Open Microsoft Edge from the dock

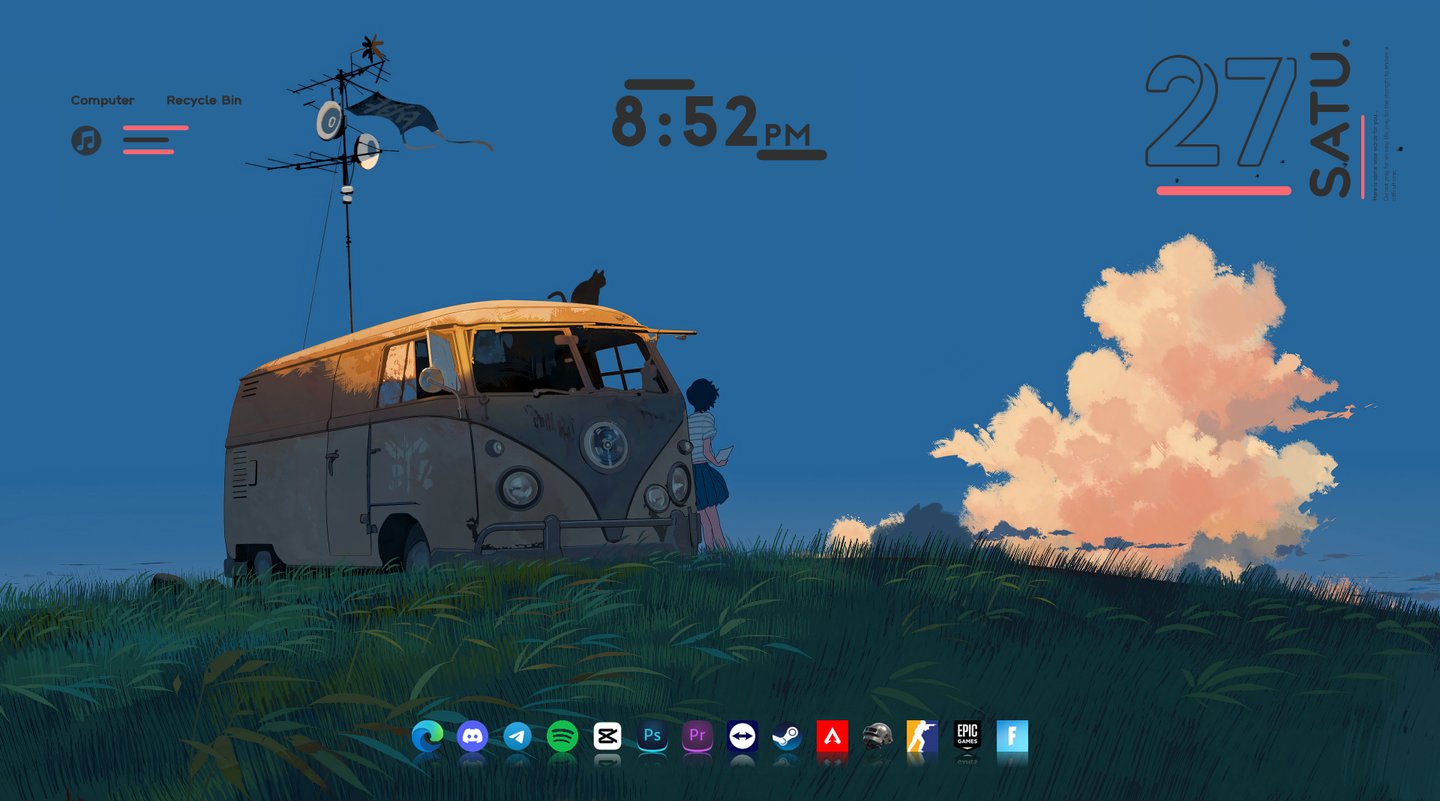pyautogui.click(x=427, y=737)
